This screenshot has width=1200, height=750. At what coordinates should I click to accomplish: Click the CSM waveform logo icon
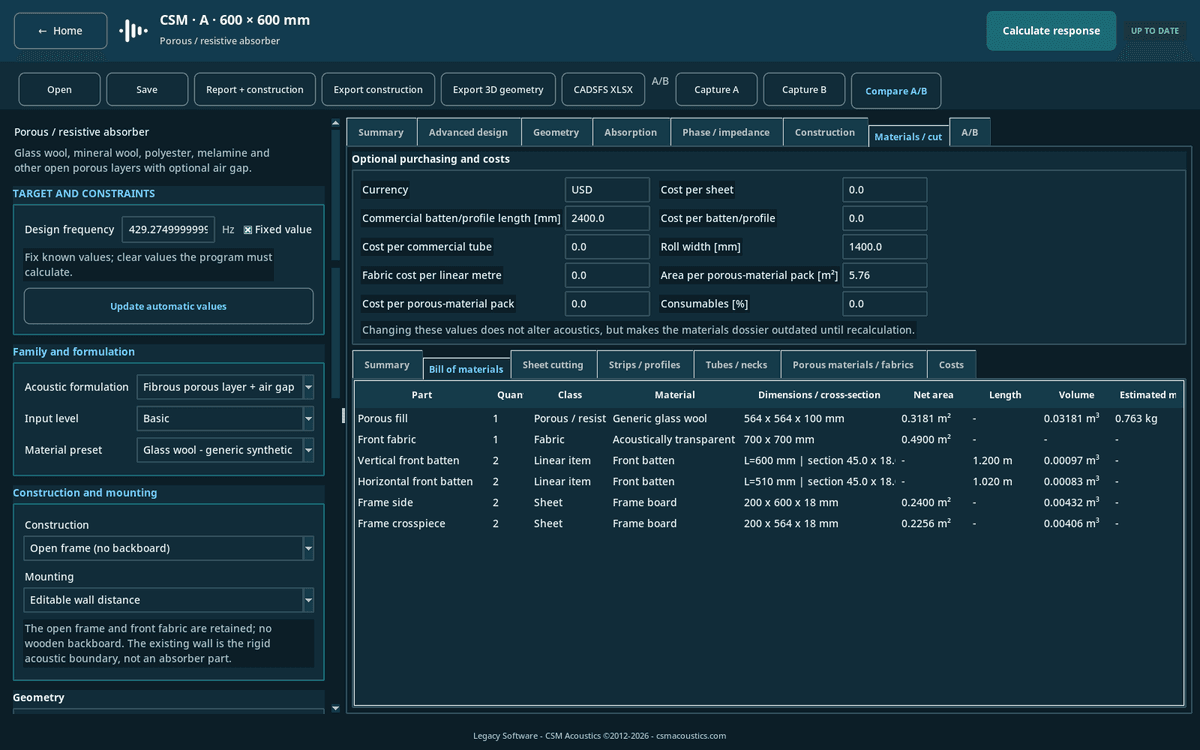[x=133, y=31]
